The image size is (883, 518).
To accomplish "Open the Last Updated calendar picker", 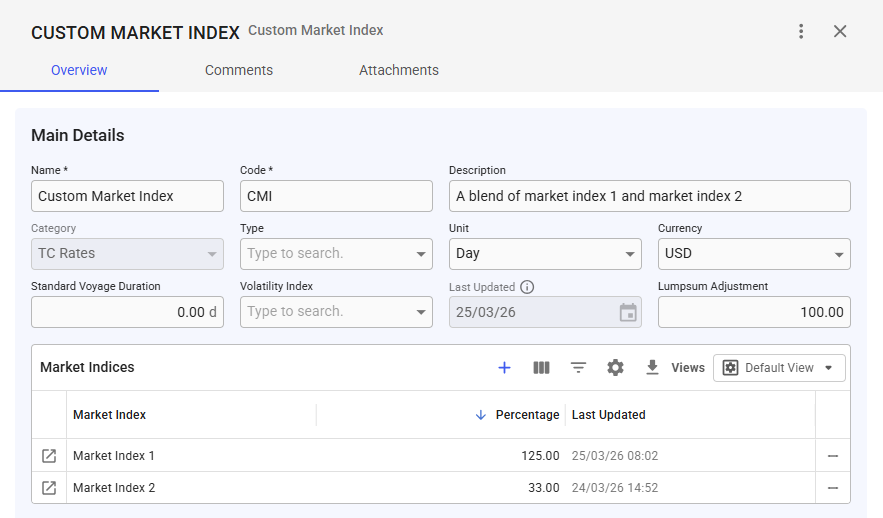I will pos(628,312).
